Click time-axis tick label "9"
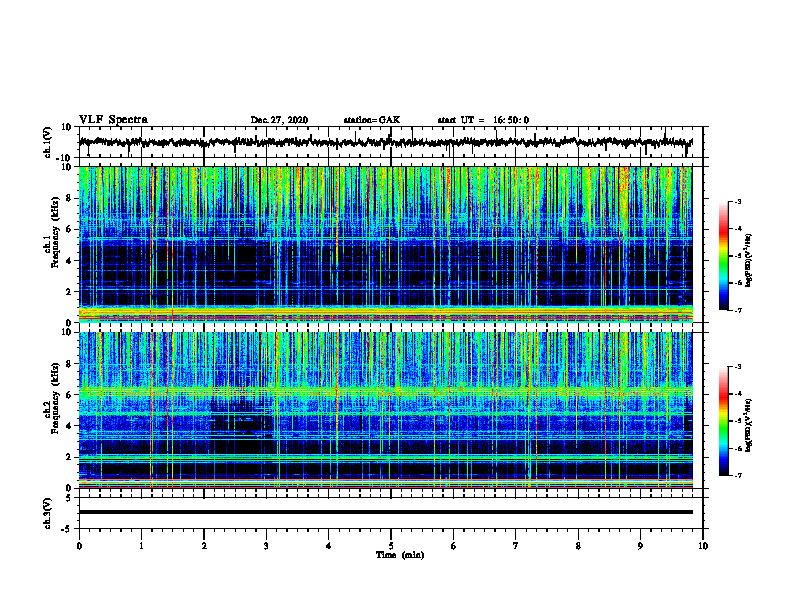 [x=640, y=546]
